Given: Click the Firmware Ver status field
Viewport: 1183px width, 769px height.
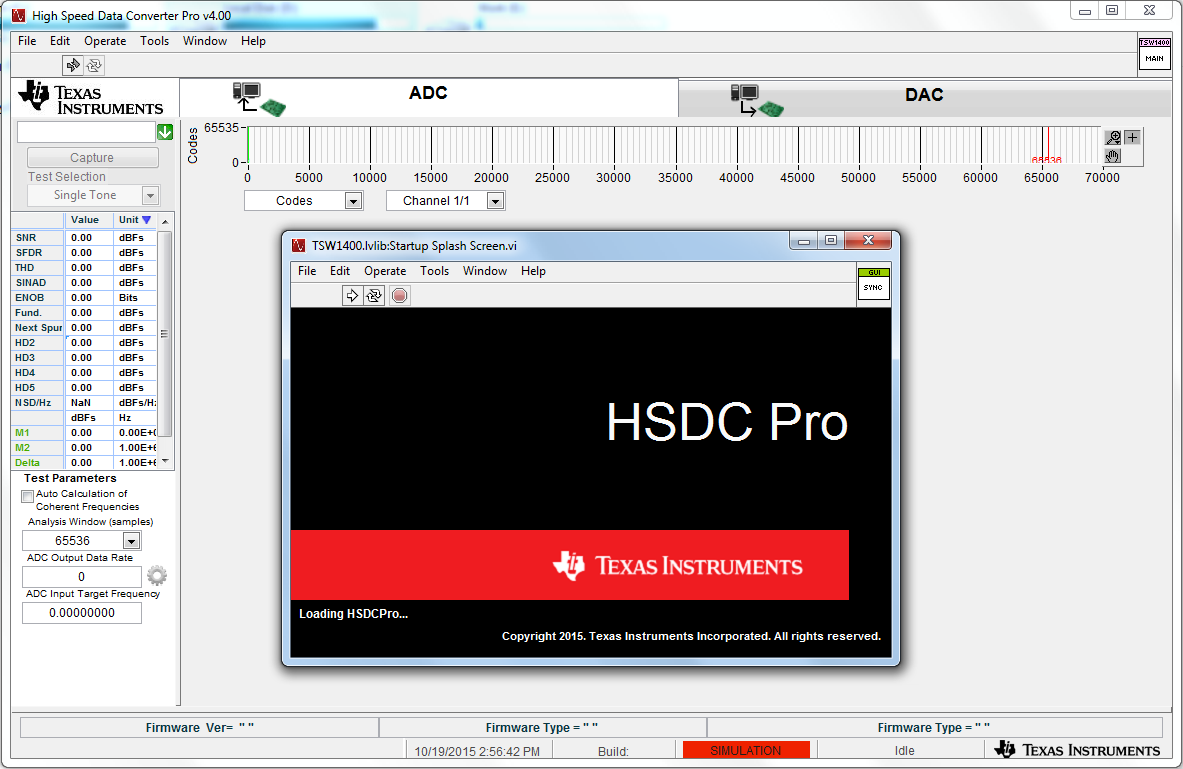Looking at the screenshot, I should tap(199, 727).
